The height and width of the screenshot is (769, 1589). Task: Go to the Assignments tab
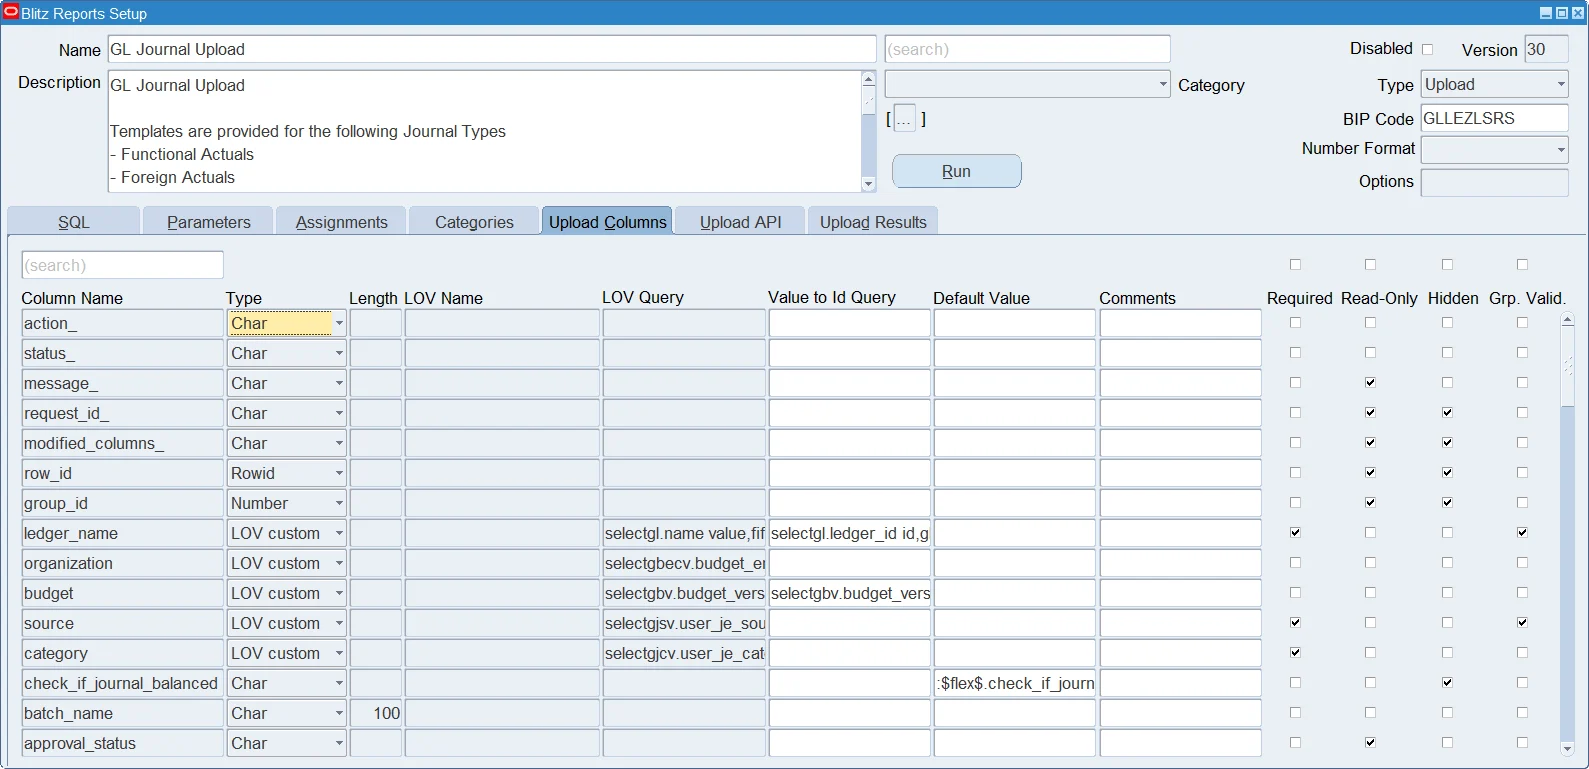(341, 221)
